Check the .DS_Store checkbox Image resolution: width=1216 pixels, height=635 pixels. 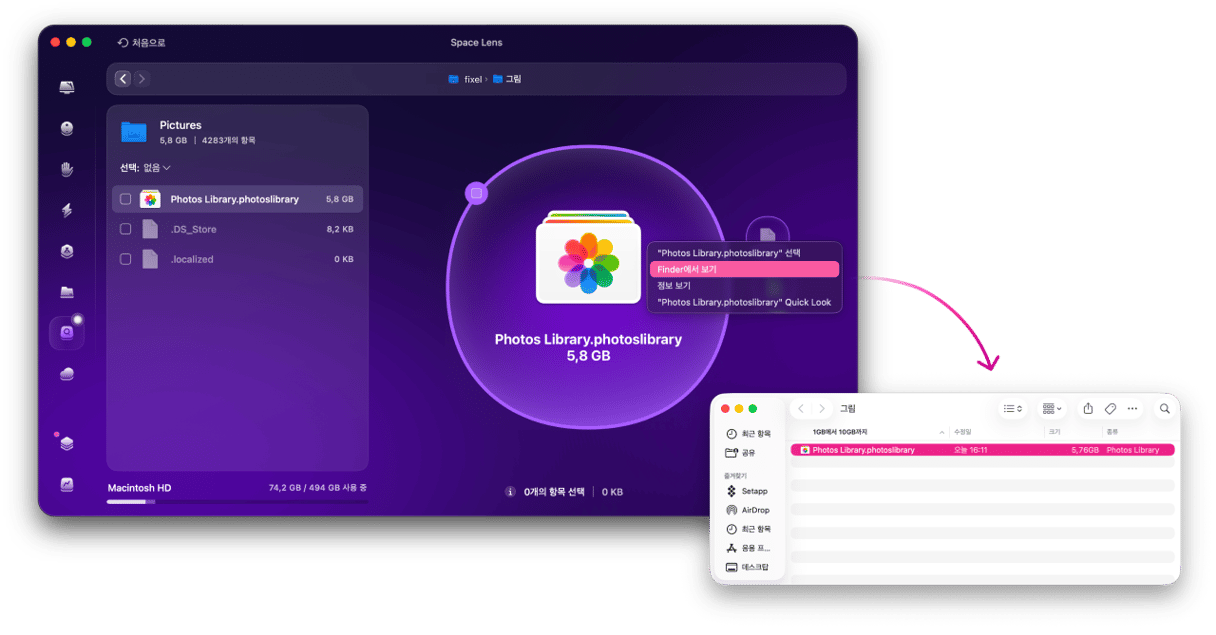[x=126, y=229]
